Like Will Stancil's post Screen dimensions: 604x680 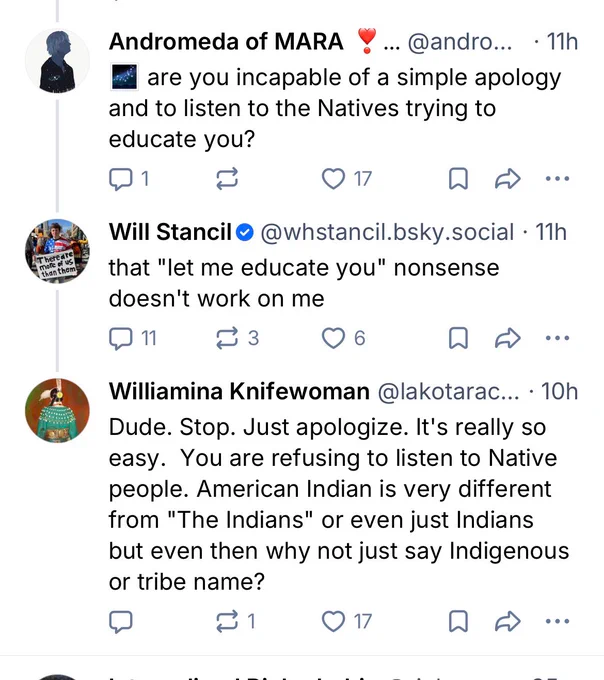pos(333,338)
